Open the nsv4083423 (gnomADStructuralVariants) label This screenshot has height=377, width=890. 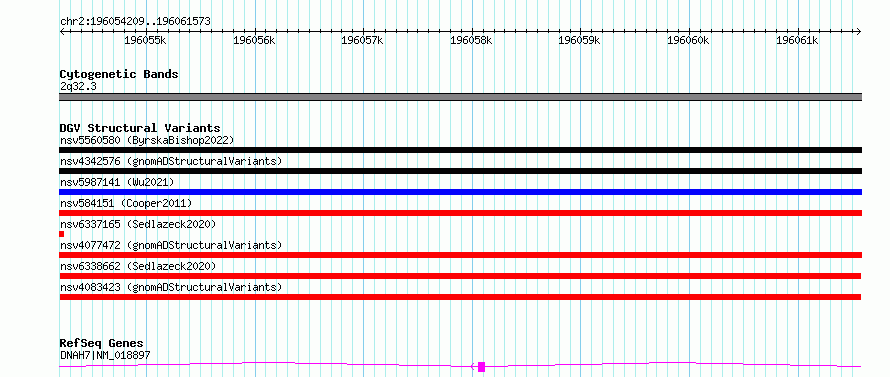point(171,287)
